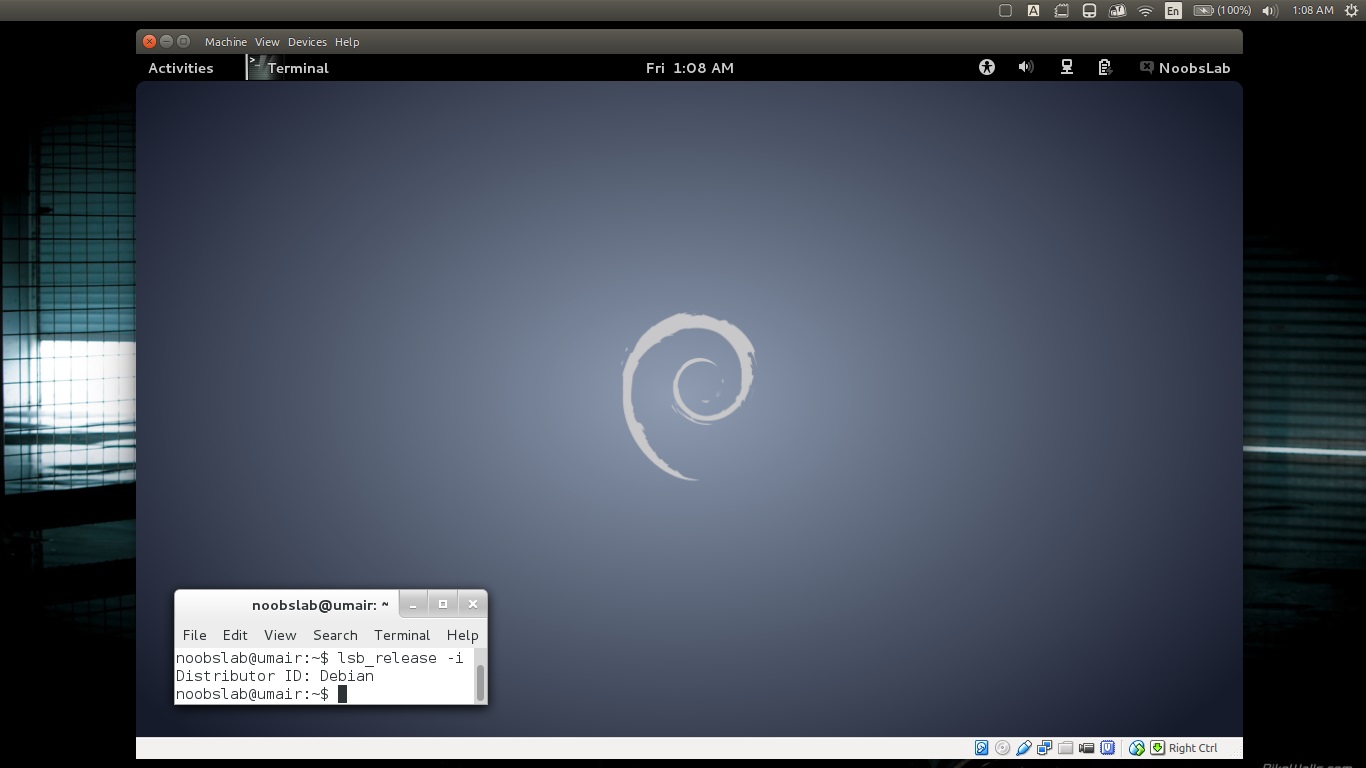Open the VirtualBox View menu

(267, 42)
